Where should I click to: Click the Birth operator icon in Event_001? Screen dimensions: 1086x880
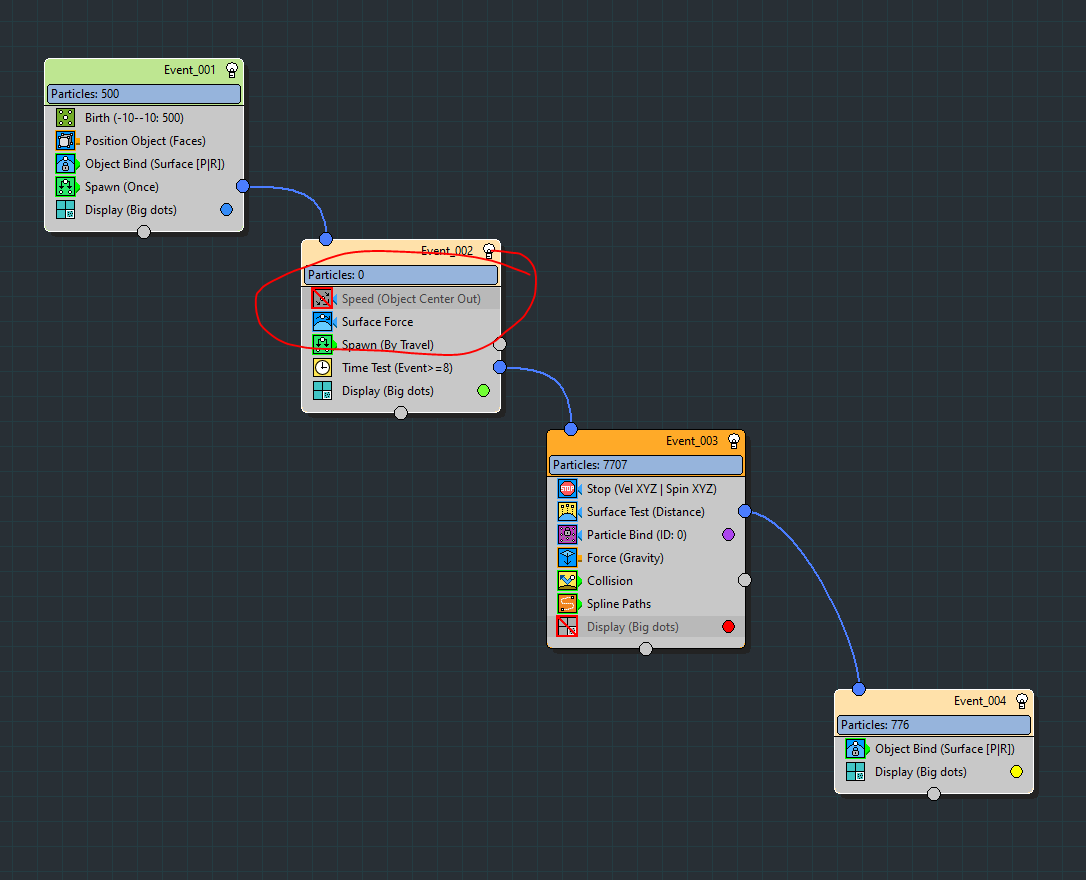coord(66,118)
